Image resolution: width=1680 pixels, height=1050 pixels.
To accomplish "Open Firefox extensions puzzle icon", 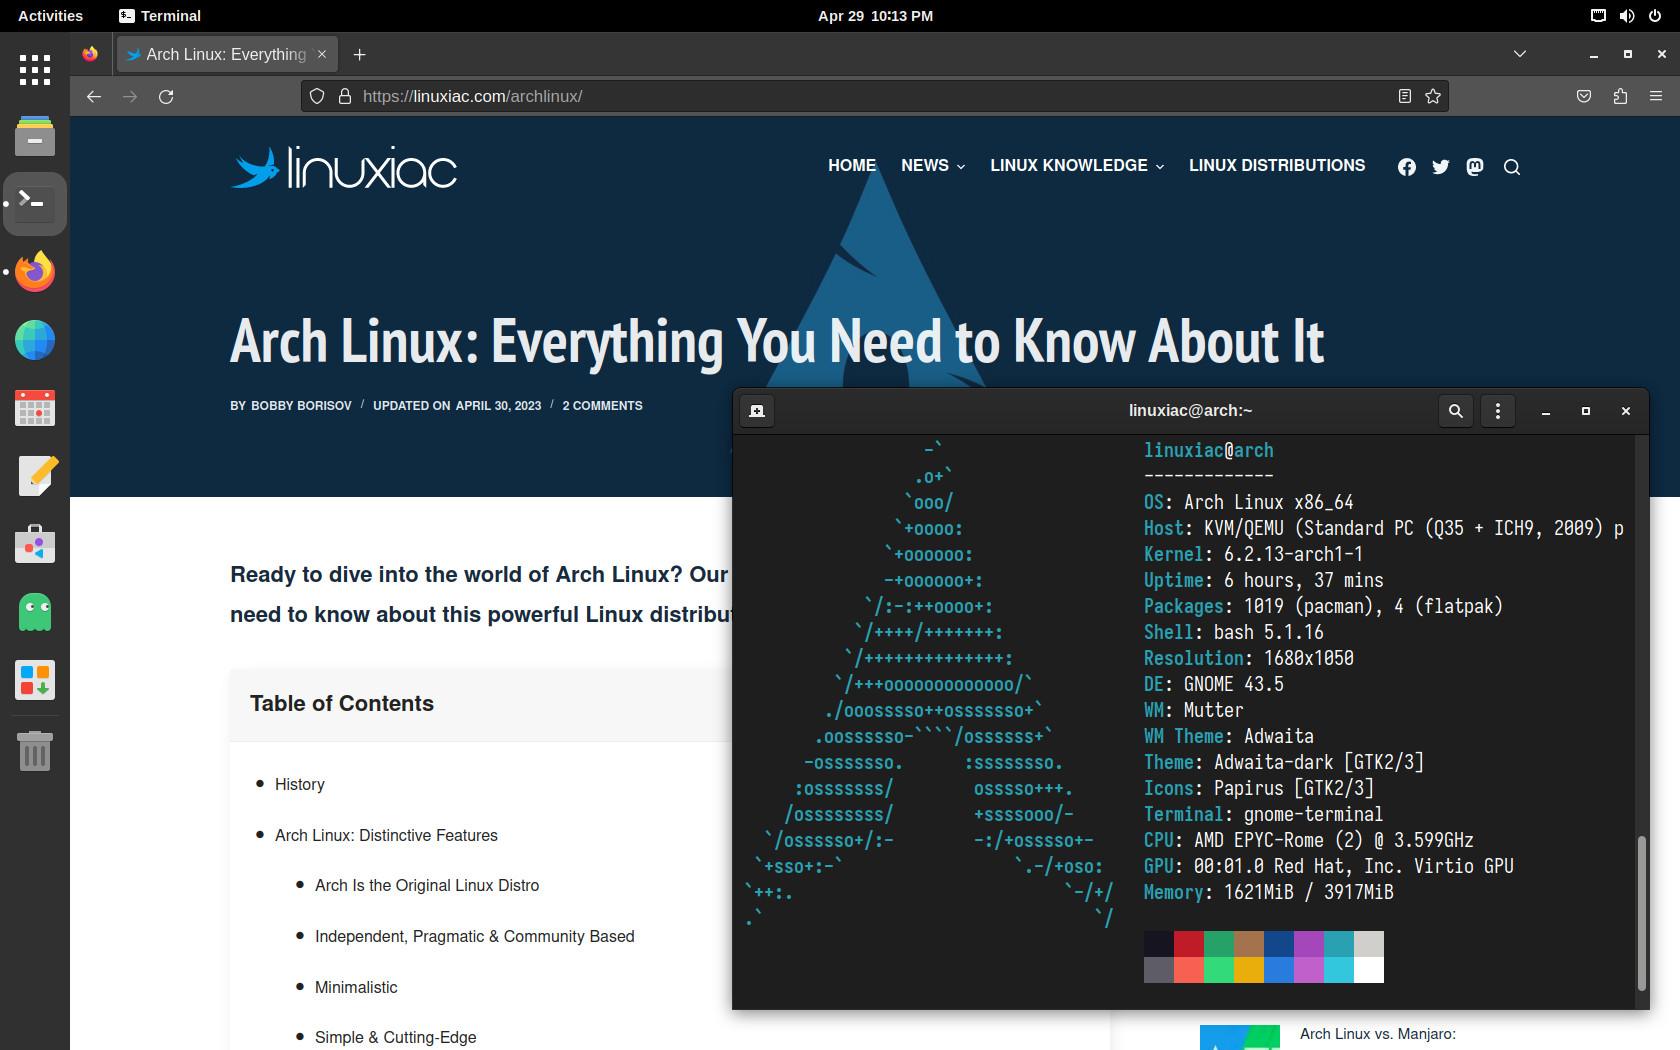I will 1620,96.
